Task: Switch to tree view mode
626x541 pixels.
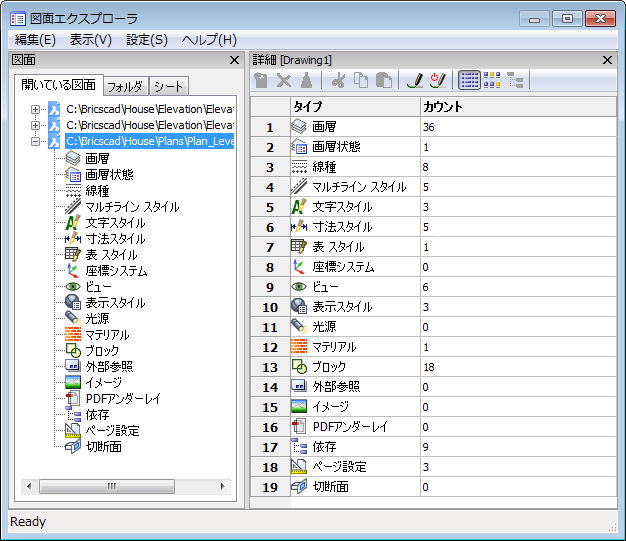Action: point(515,80)
